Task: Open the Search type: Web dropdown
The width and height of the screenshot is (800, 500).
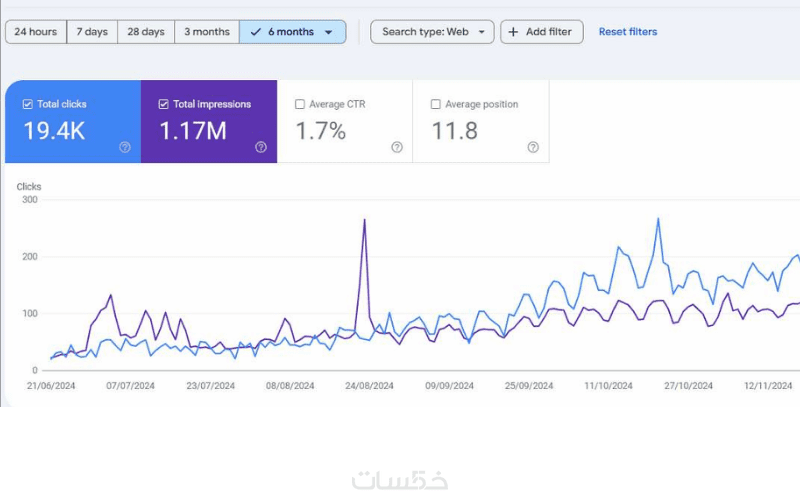Action: [432, 32]
